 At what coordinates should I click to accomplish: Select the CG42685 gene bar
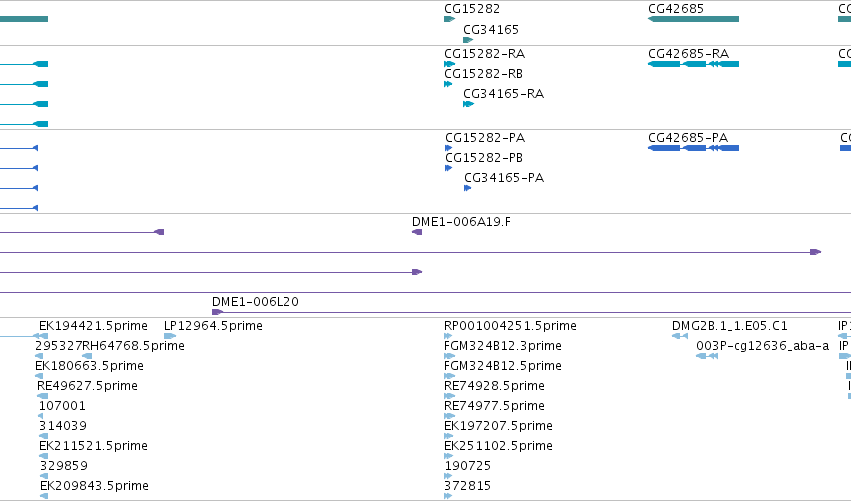coord(693,19)
